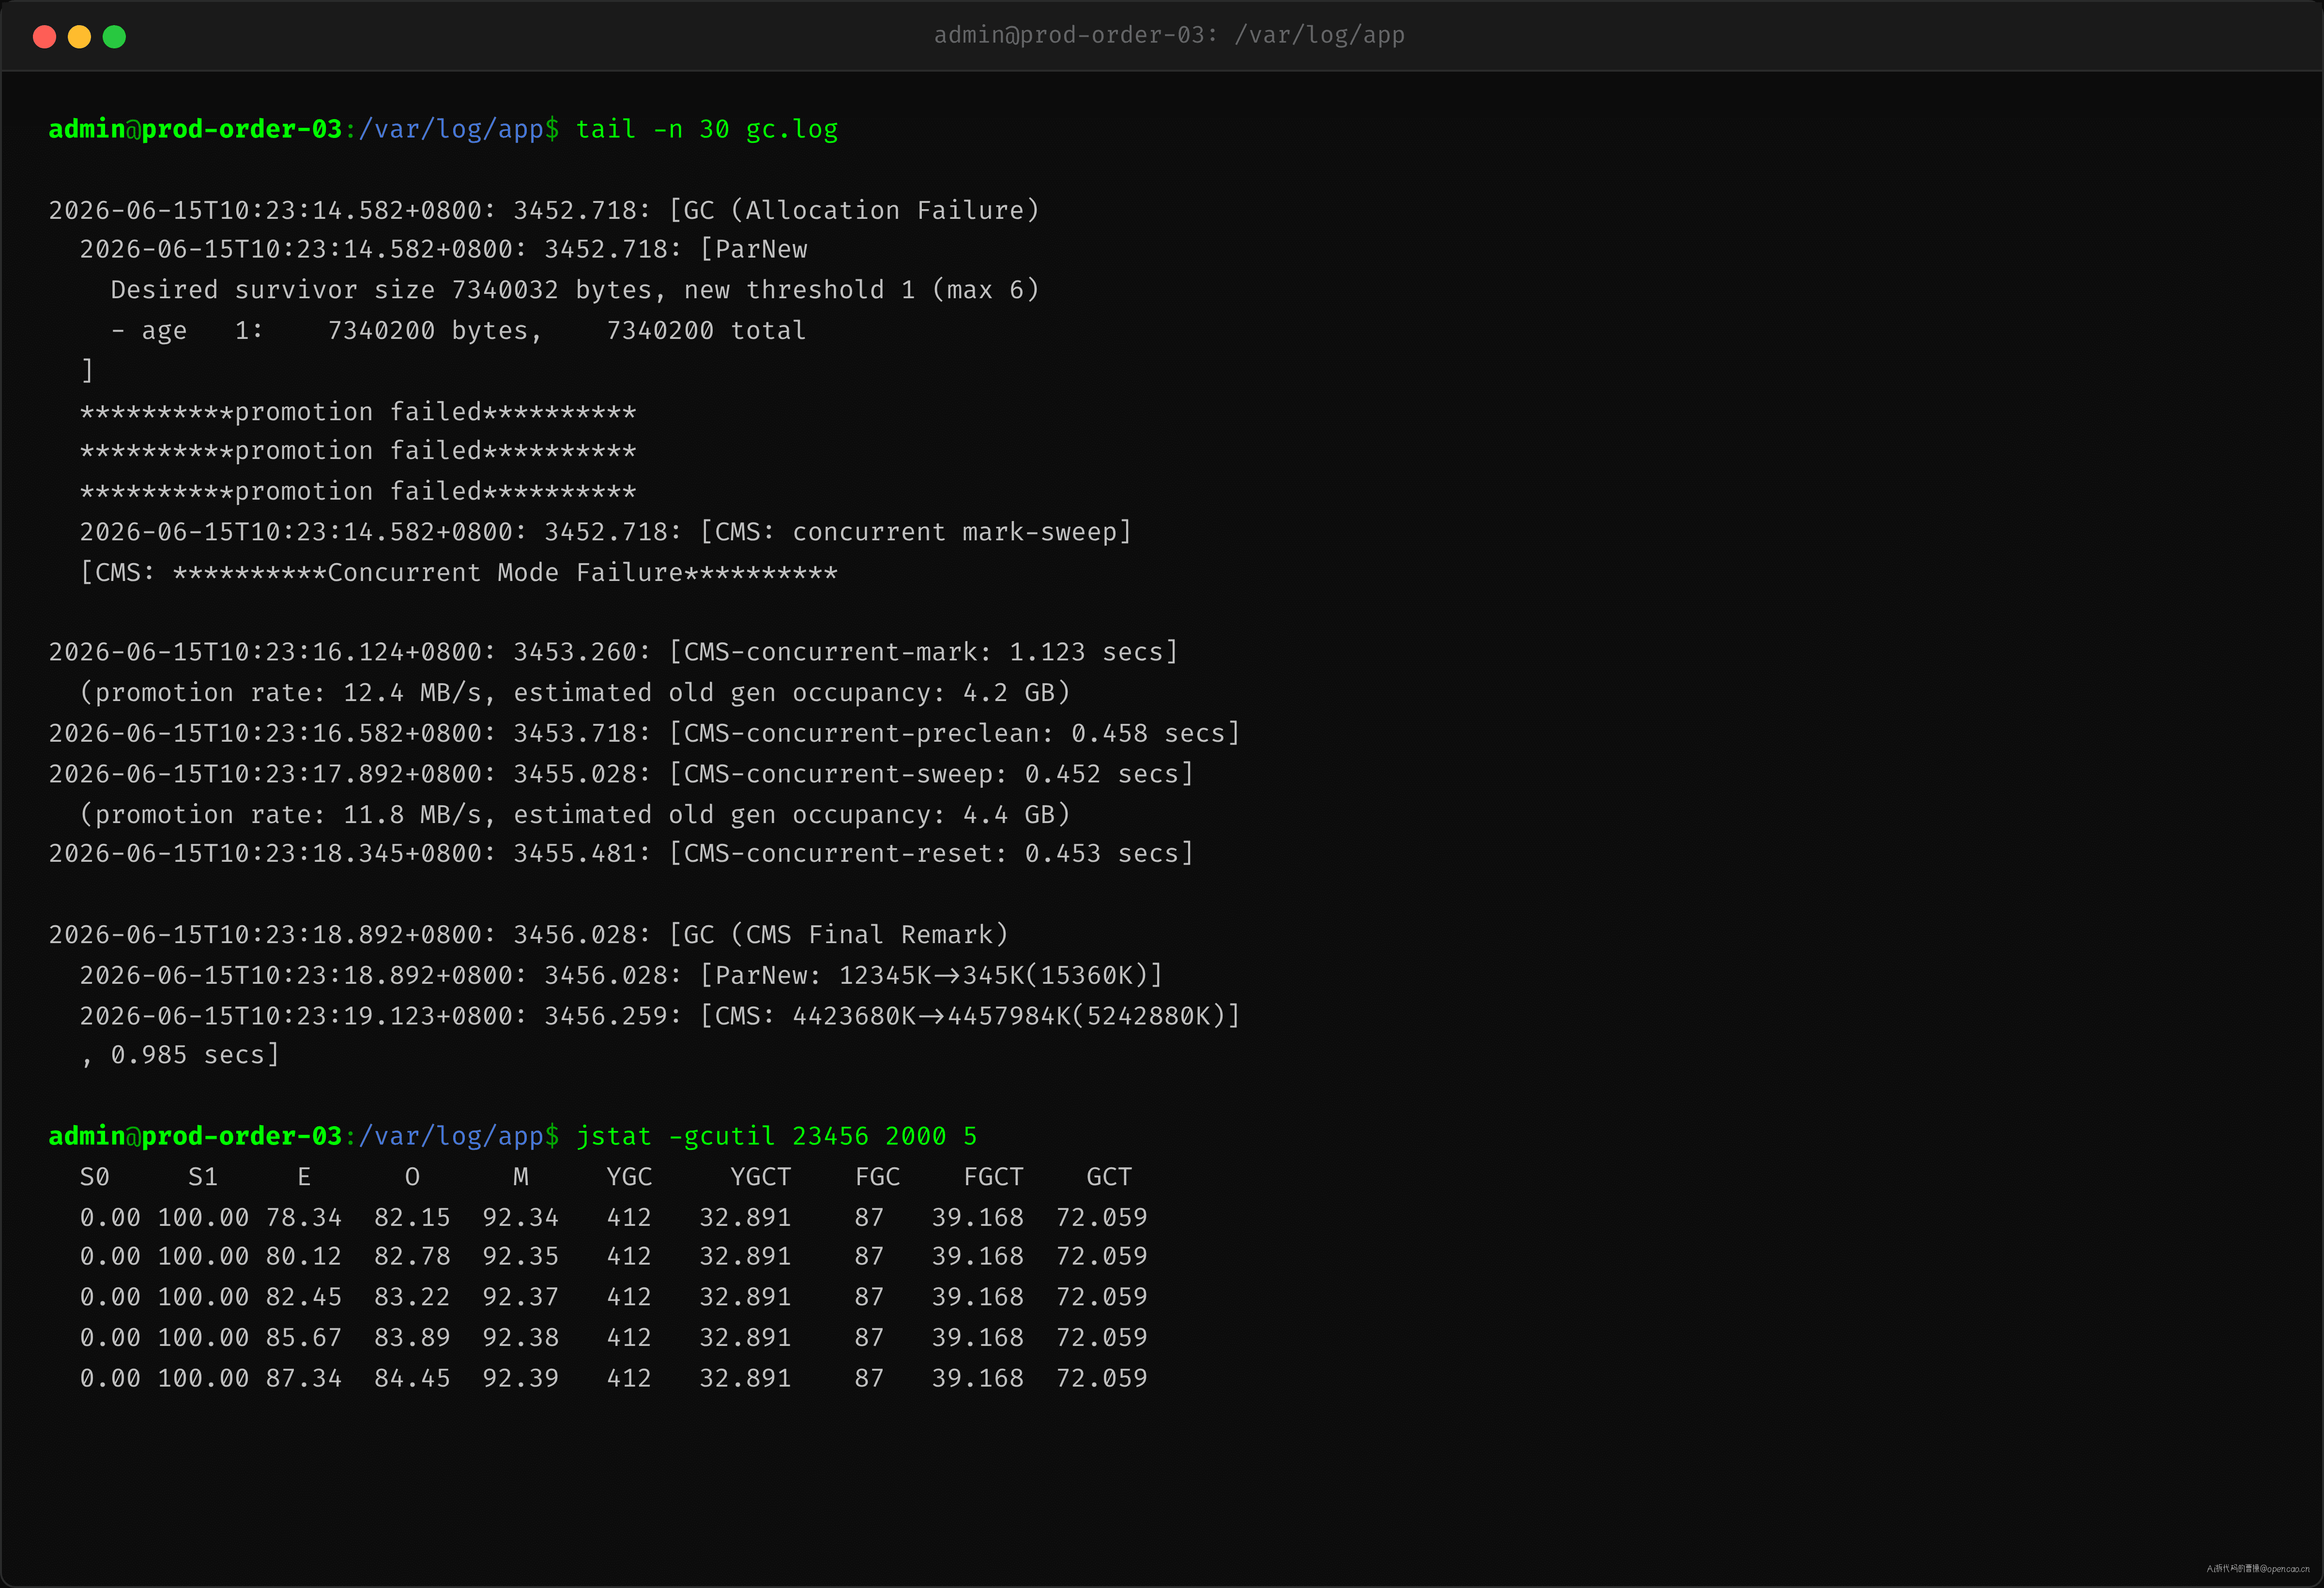Click the 'FGCT' column header
The image size is (2324, 1588).
pyautogui.click(x=993, y=1177)
